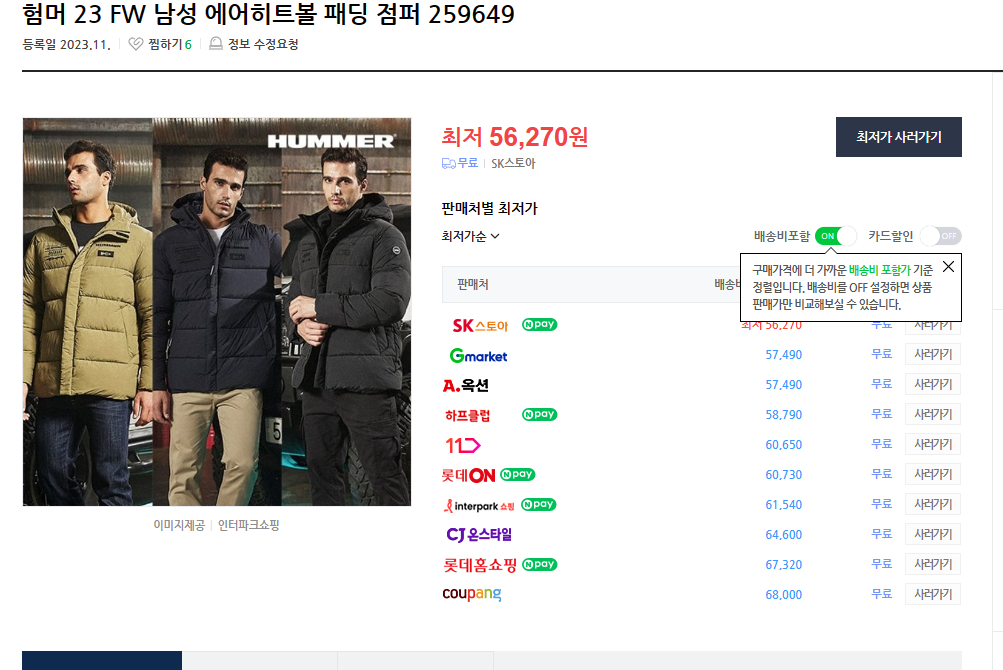Click the 롯데ON seller logo
This screenshot has width=1003, height=670.
pos(469,474)
